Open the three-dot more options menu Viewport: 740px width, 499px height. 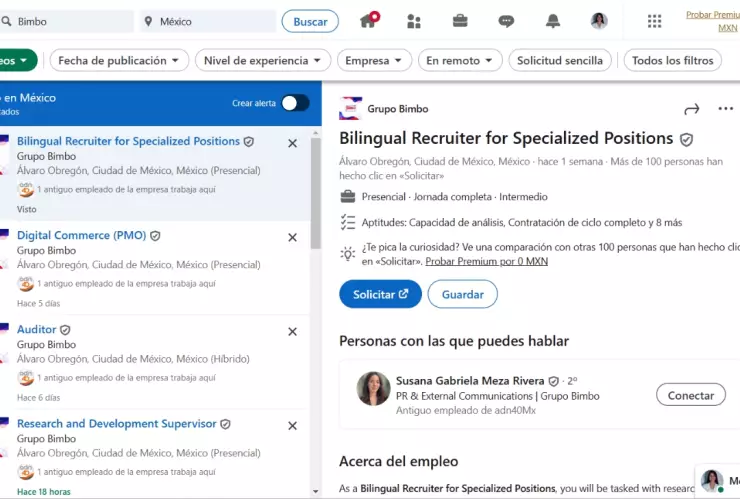pos(725,109)
